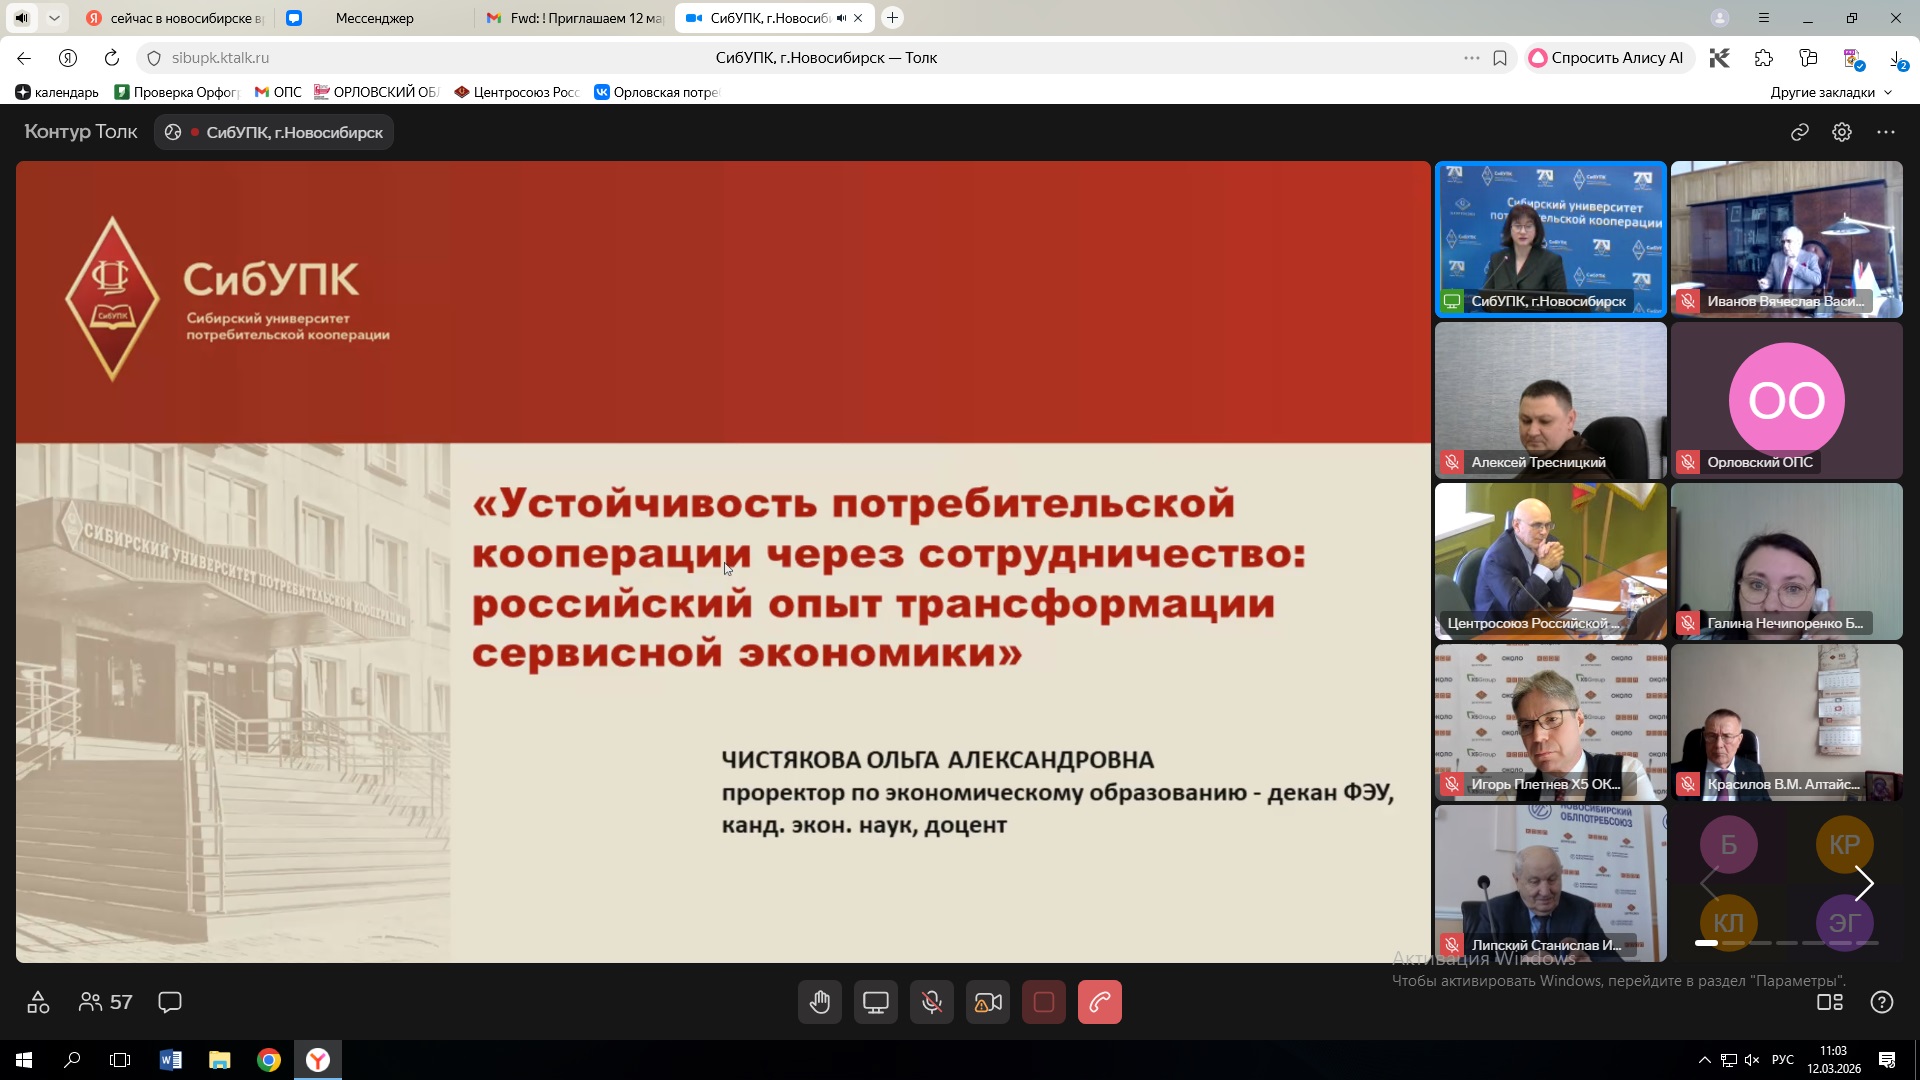This screenshot has width=1920, height=1080.
Task: Select СибУПК, г.Новосибирск video tile
Action: tap(1551, 239)
